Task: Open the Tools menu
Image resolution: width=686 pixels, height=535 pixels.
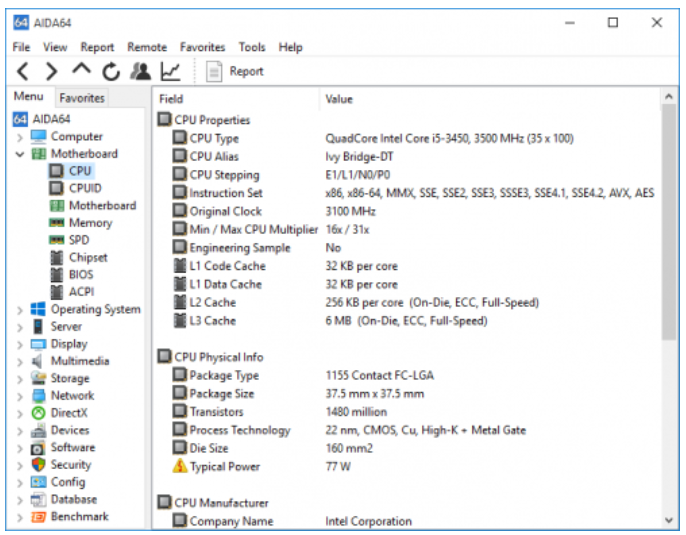Action: (x=252, y=47)
